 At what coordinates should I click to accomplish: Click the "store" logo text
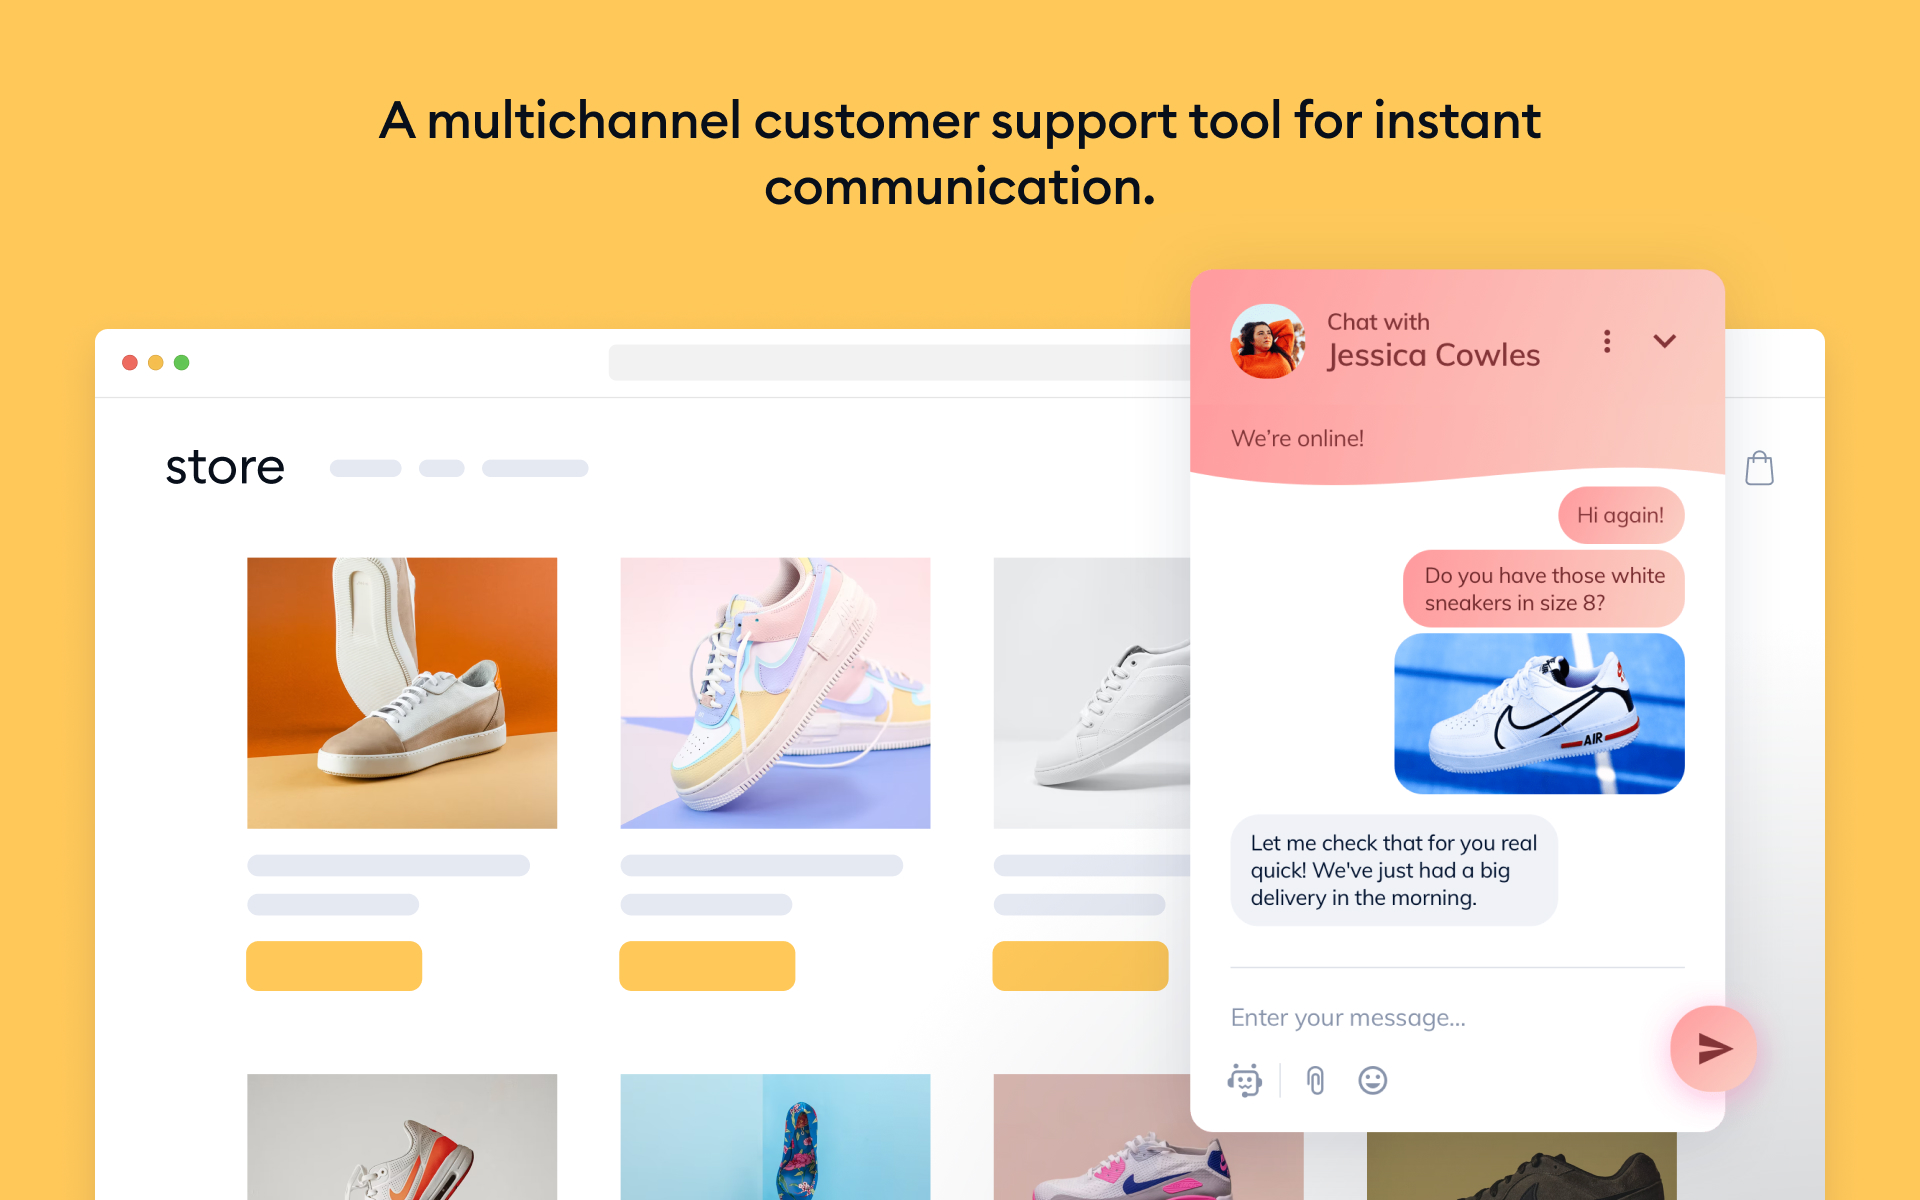point(225,467)
